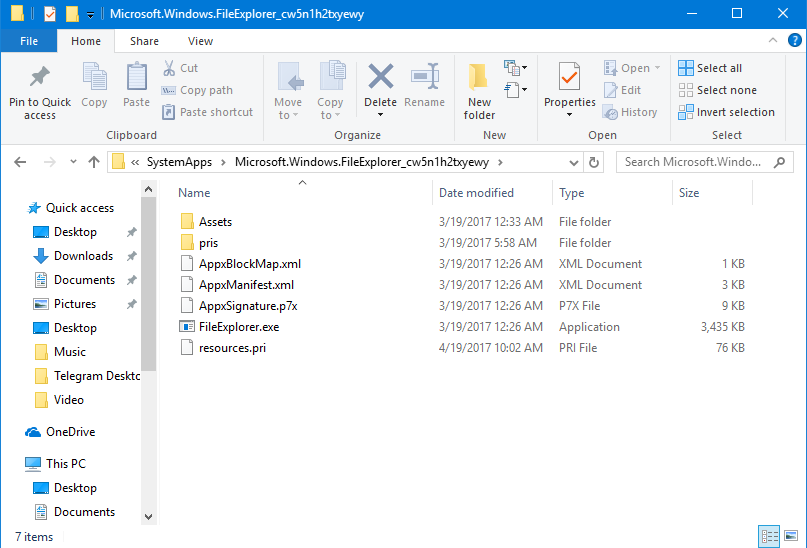Click New folder icon in Quick Access Toolbar
The image size is (807, 548).
pos(72,13)
